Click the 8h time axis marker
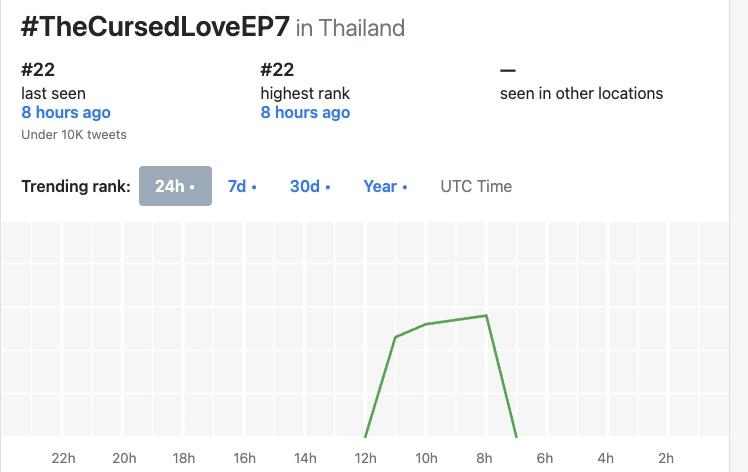 [x=485, y=458]
